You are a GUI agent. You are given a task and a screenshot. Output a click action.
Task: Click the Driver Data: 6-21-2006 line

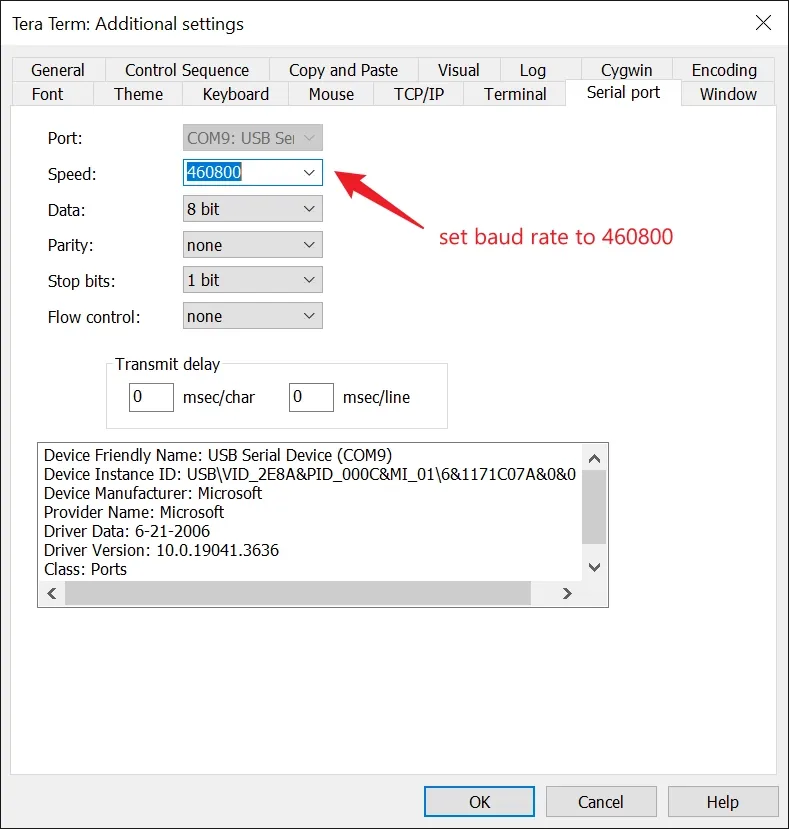[127, 531]
